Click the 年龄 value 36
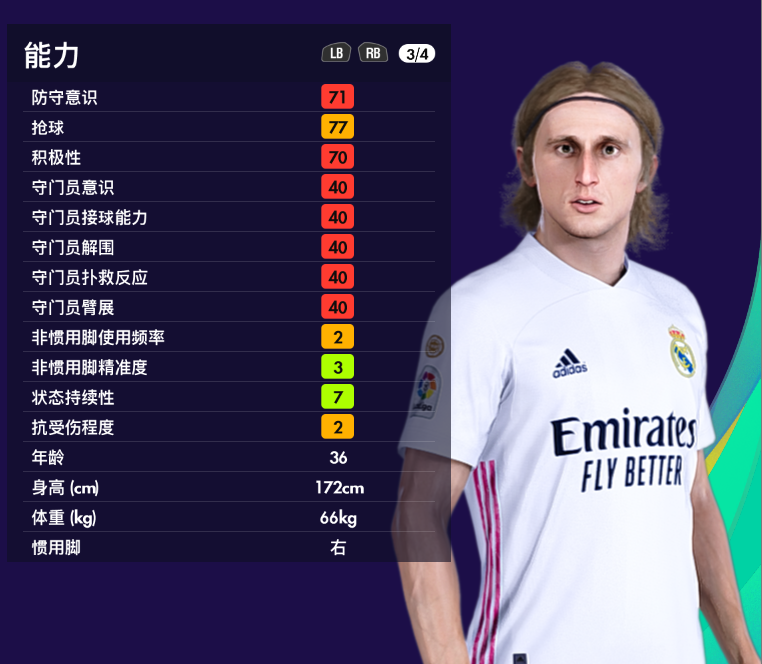 click(x=338, y=457)
